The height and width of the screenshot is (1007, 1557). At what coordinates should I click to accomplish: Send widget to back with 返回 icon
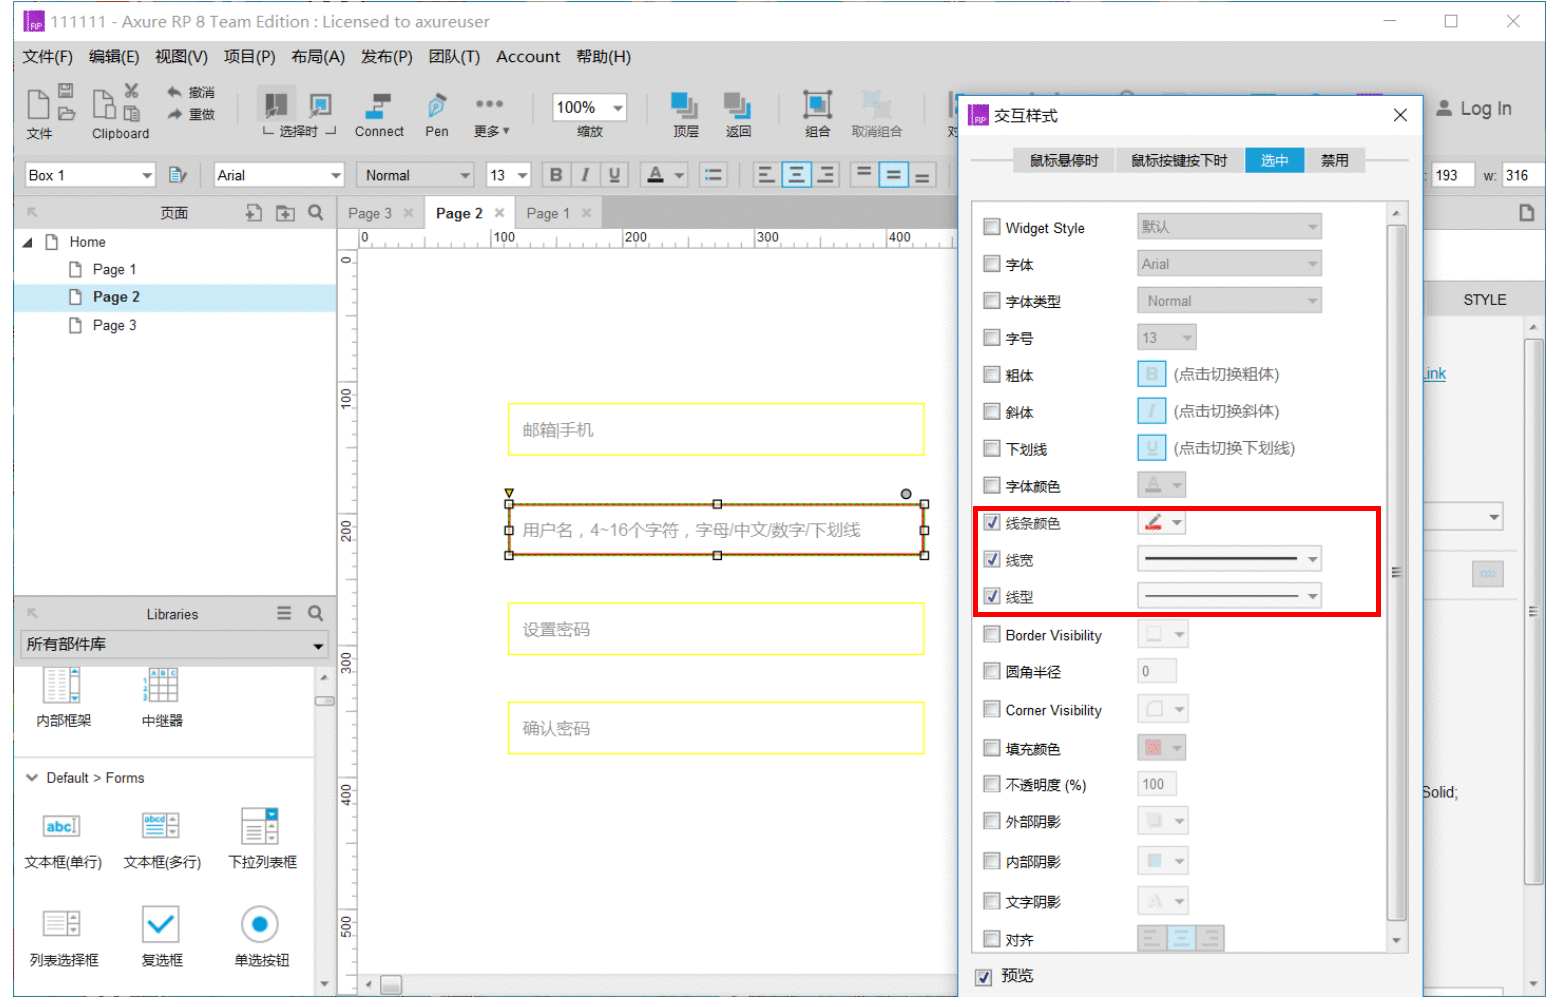click(x=738, y=106)
